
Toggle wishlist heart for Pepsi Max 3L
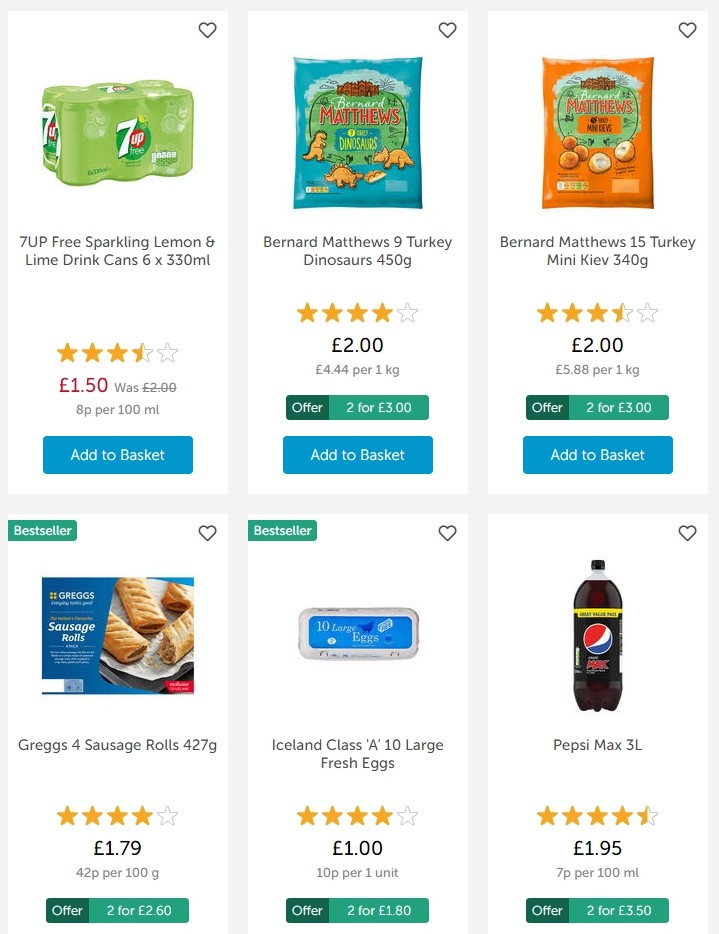point(687,533)
